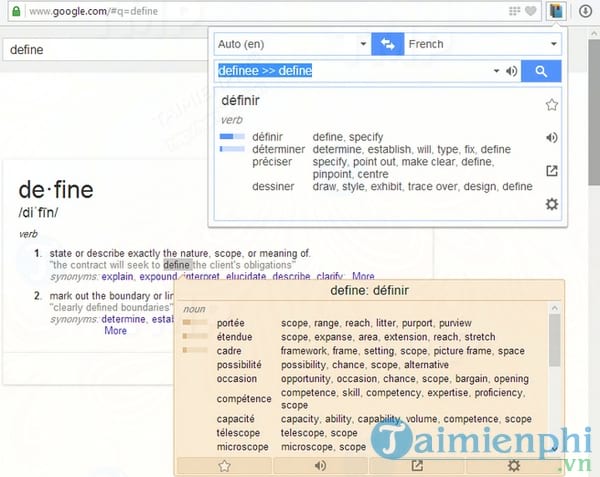Click 'More' link under second definition

(x=116, y=330)
